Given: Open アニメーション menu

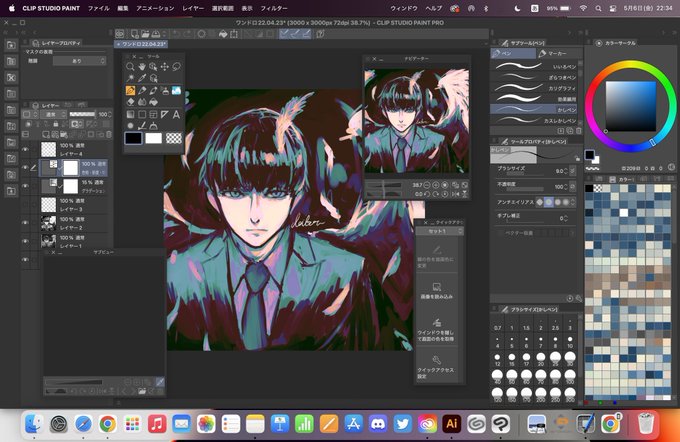Looking at the screenshot, I should click(x=155, y=8).
